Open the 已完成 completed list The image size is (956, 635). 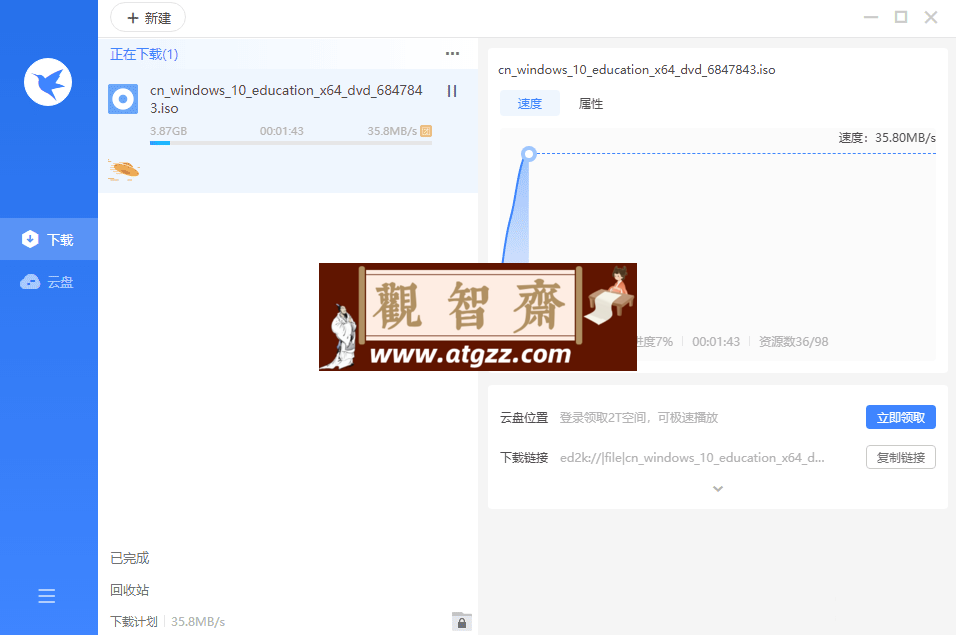pos(130,558)
